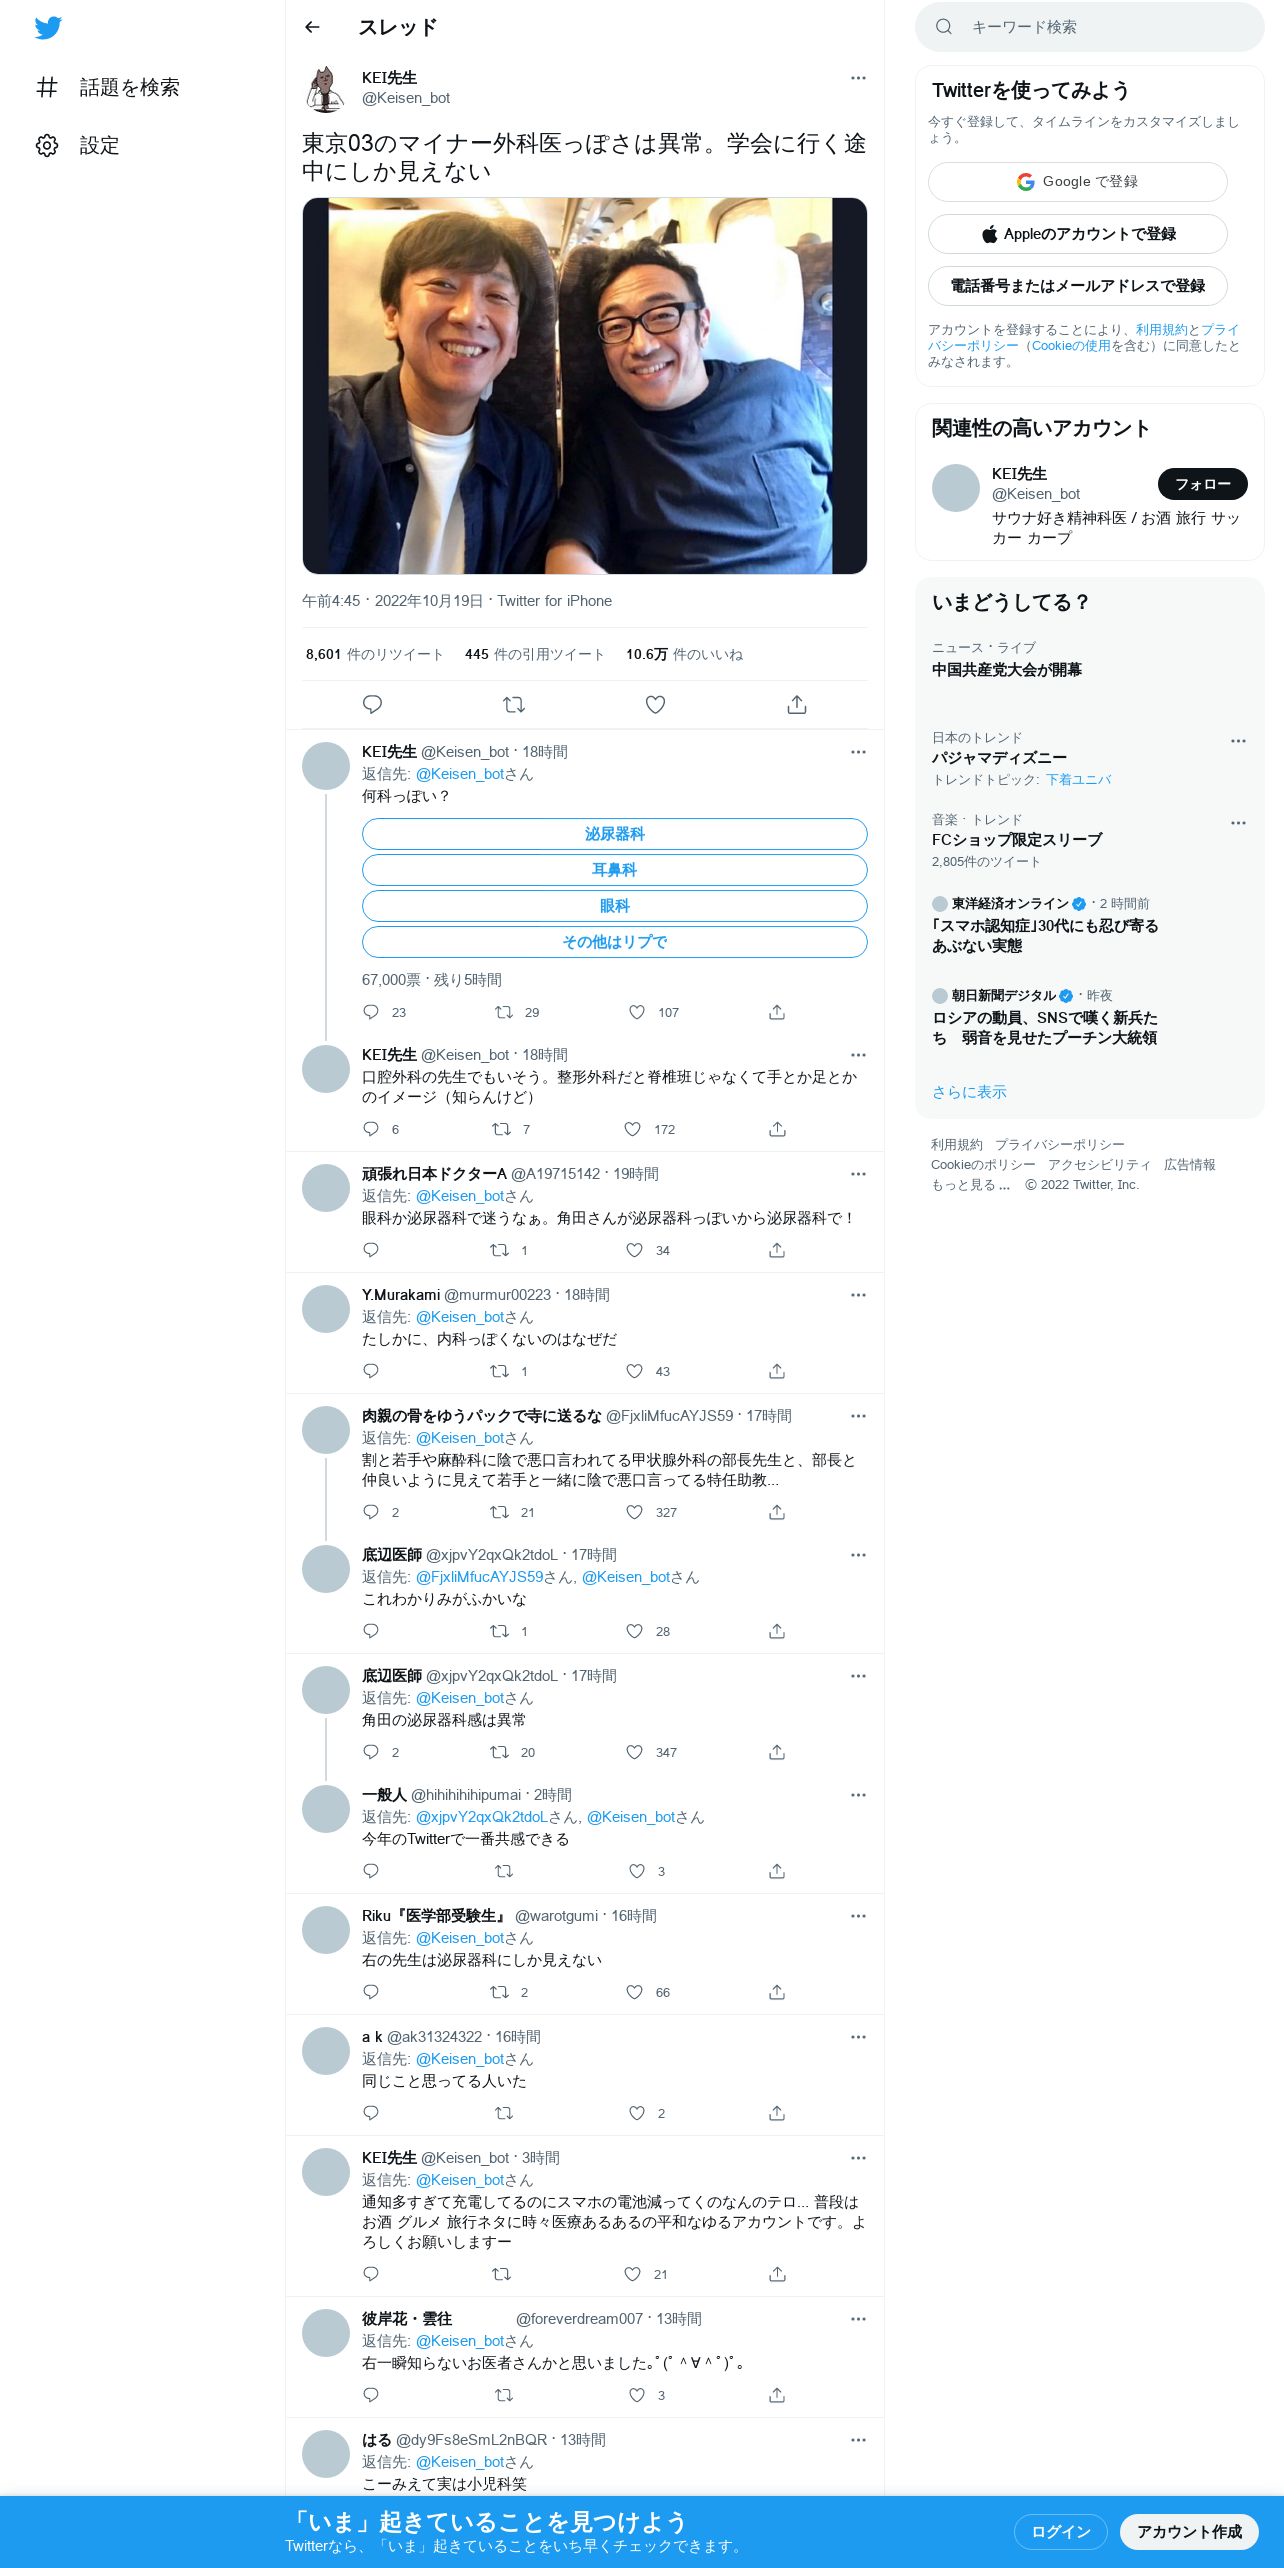Go back using the thread arrow
The width and height of the screenshot is (1284, 2568).
pyautogui.click(x=312, y=28)
